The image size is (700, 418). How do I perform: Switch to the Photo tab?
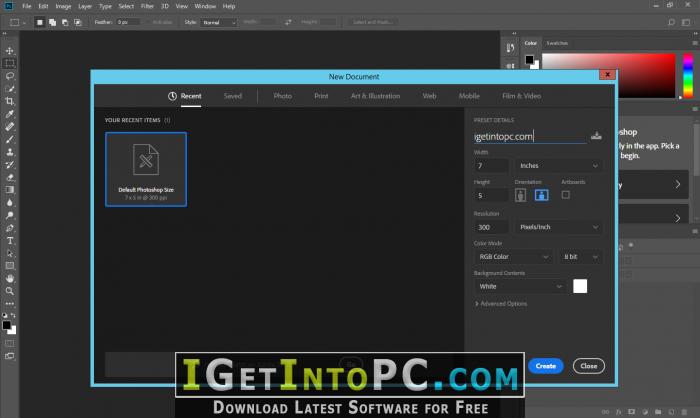pos(283,96)
